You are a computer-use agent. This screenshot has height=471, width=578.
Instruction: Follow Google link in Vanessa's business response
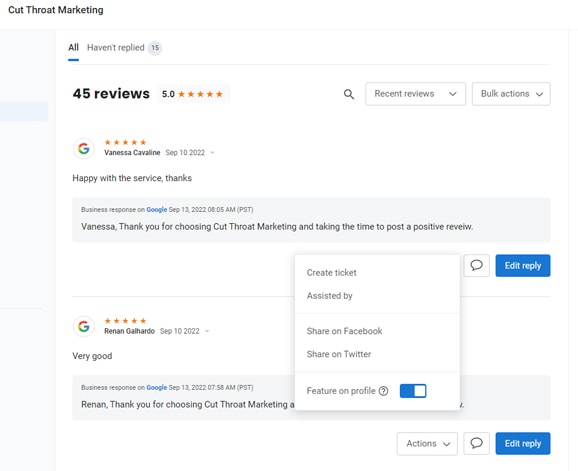pyautogui.click(x=157, y=209)
